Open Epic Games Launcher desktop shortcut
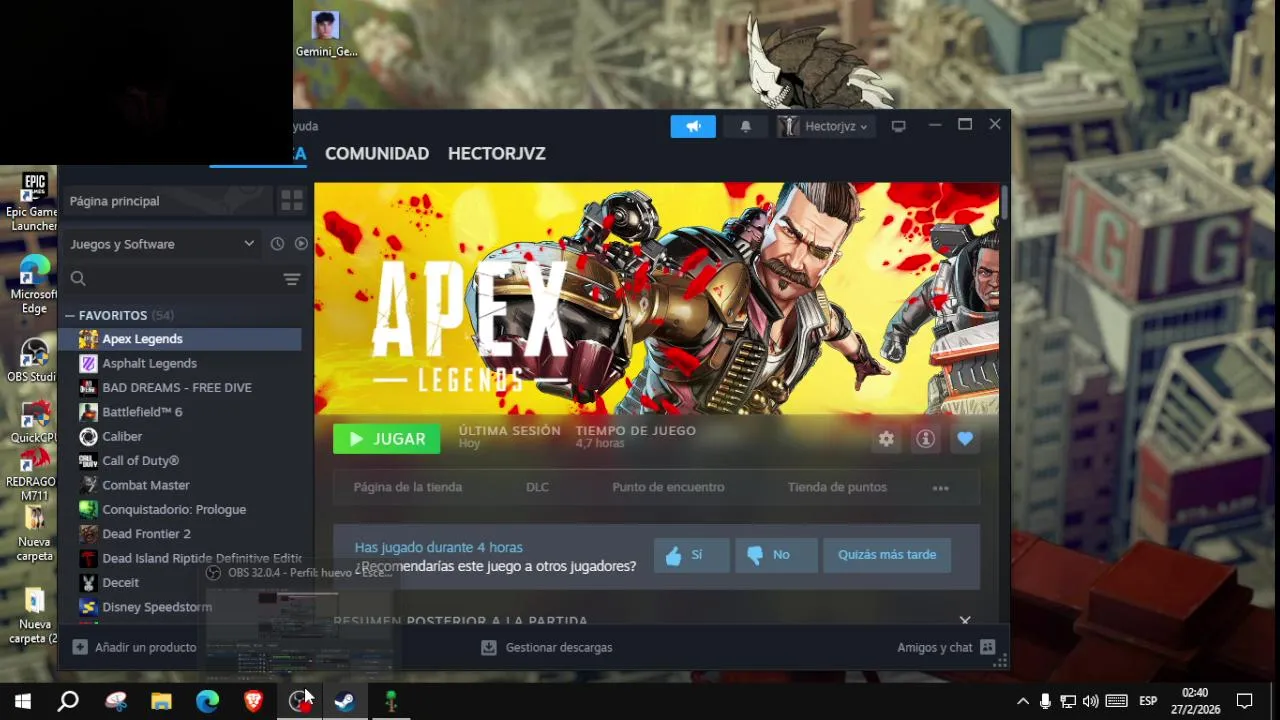Screen dimensions: 1280x720 [x=33, y=202]
